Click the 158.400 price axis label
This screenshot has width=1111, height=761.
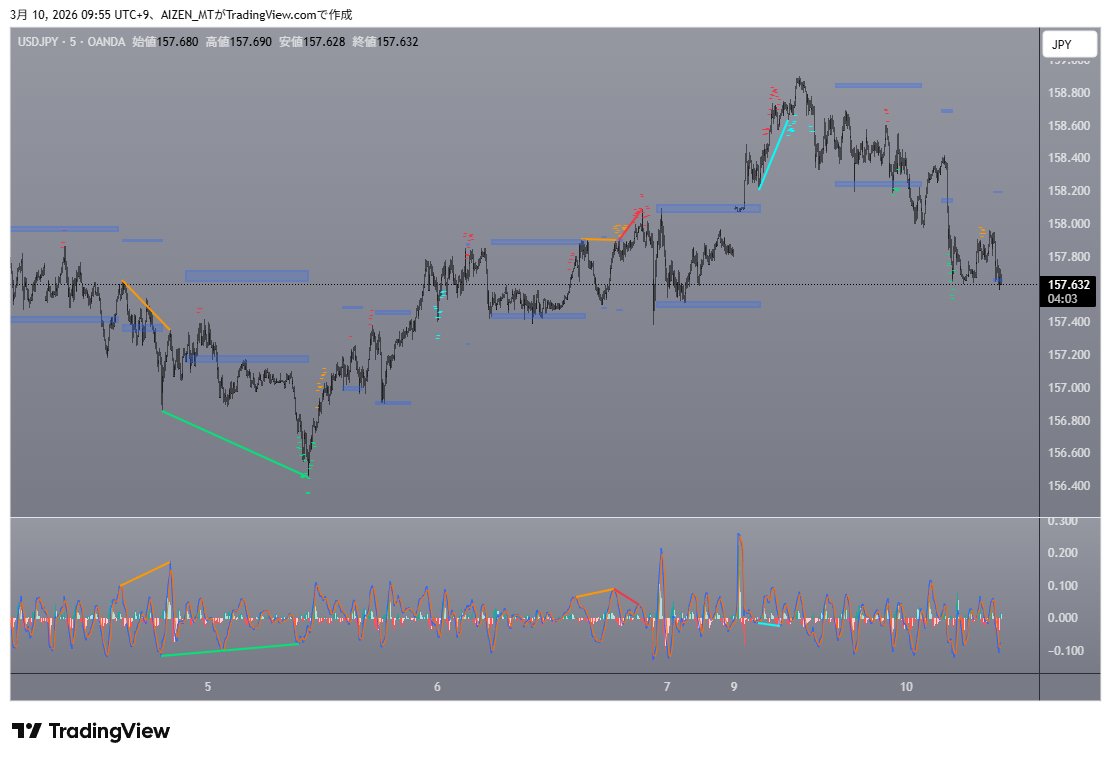pos(1068,158)
